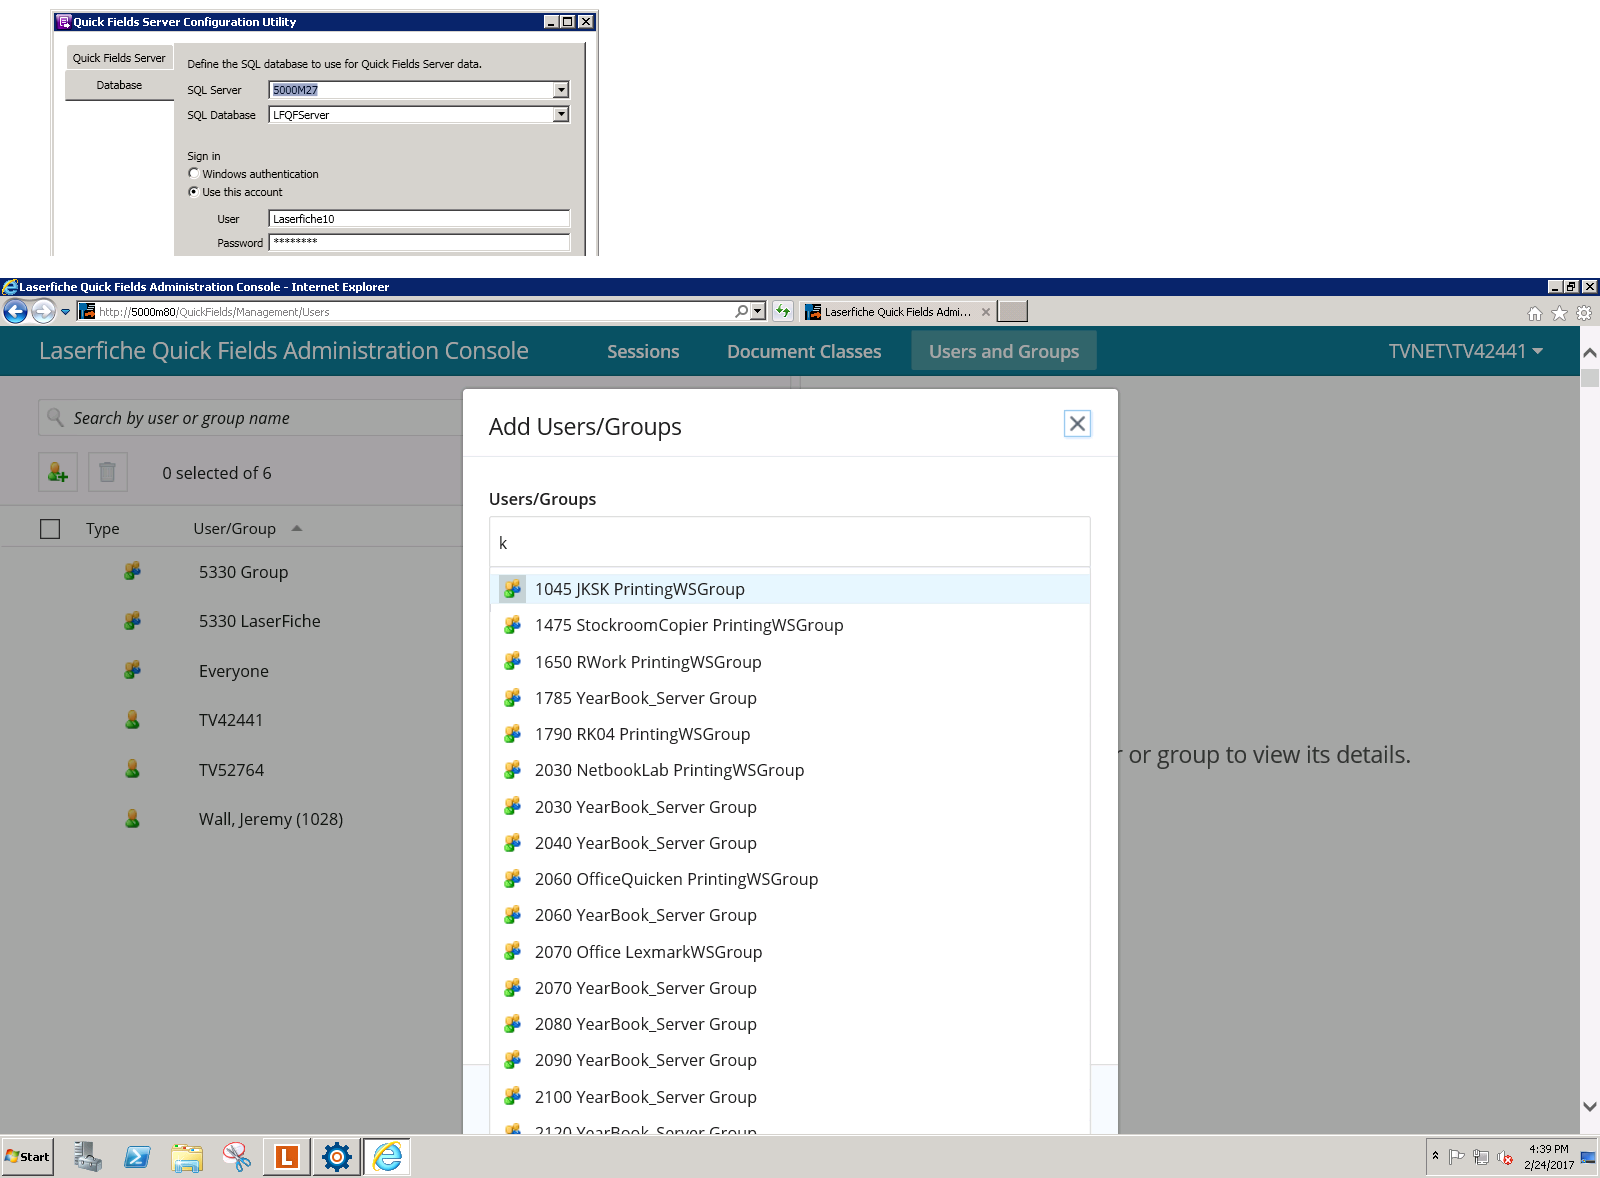Screen dimensions: 1600x1178
Task: Click the trash delete icon
Action: [108, 472]
